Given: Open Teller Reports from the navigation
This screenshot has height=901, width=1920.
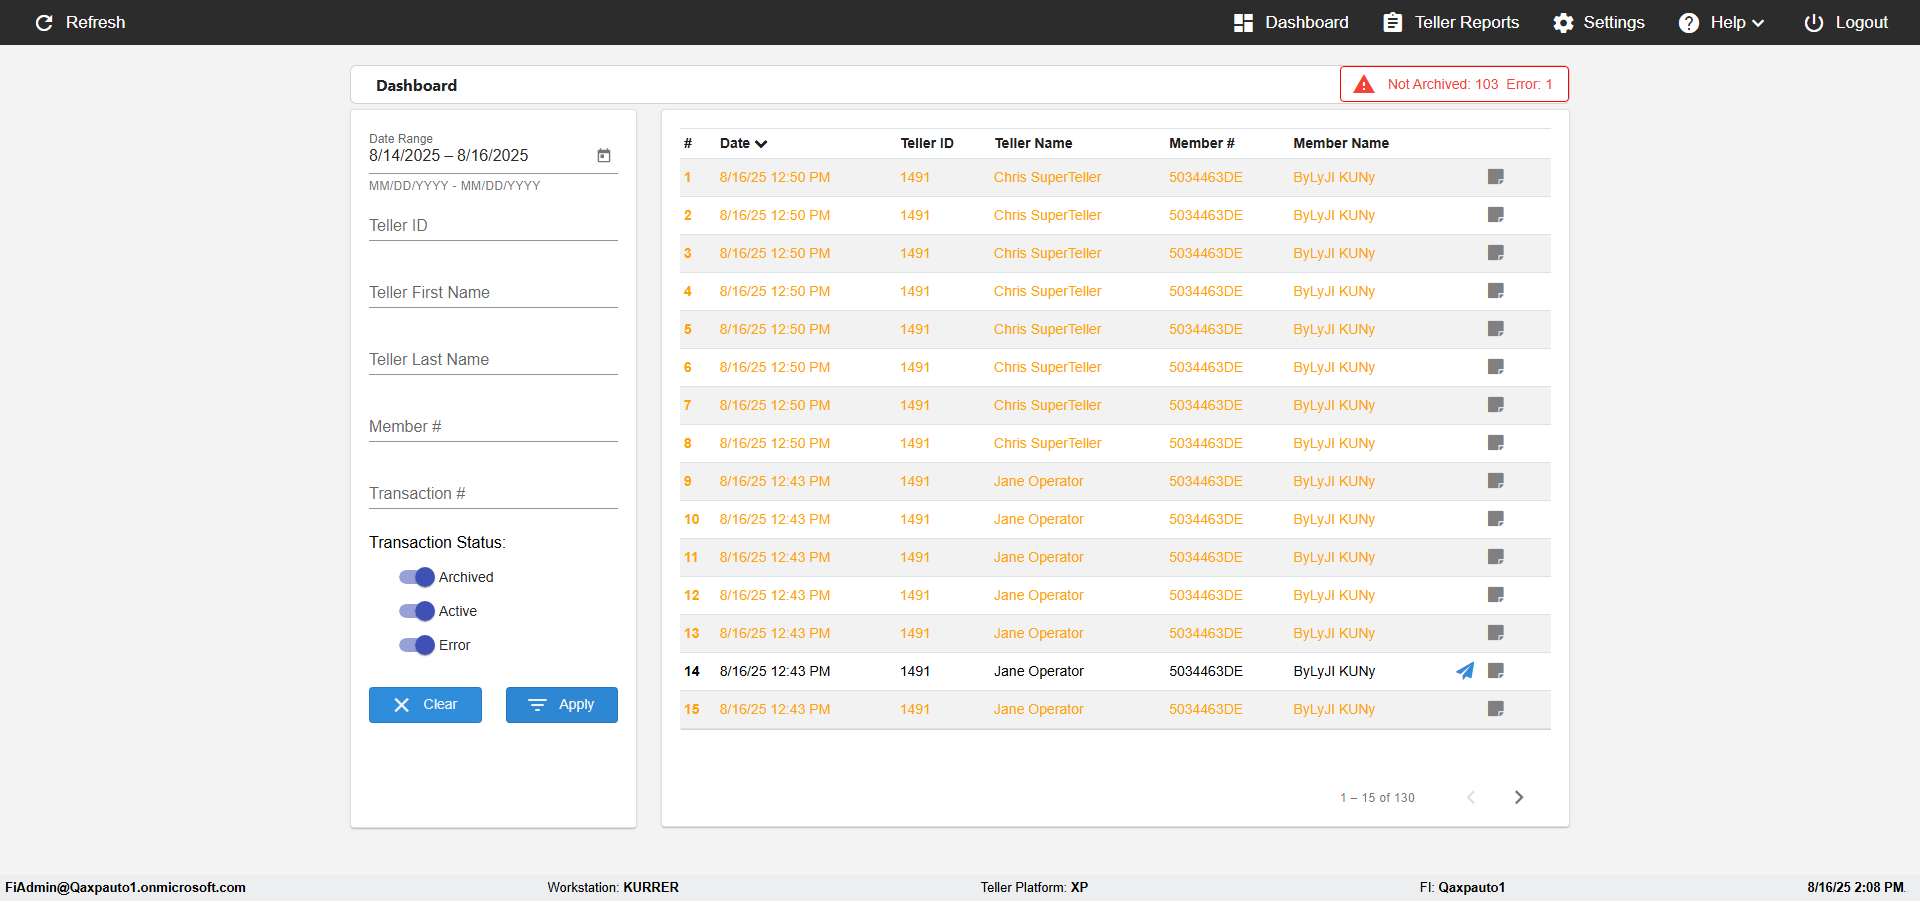Looking at the screenshot, I should [x=1451, y=23].
